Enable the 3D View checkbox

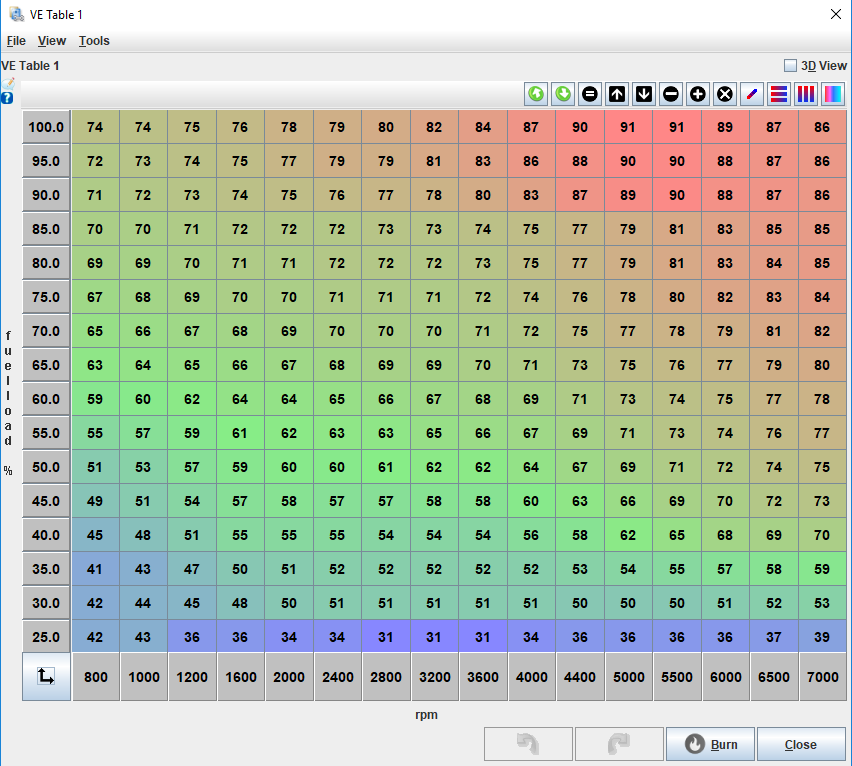tap(789, 64)
